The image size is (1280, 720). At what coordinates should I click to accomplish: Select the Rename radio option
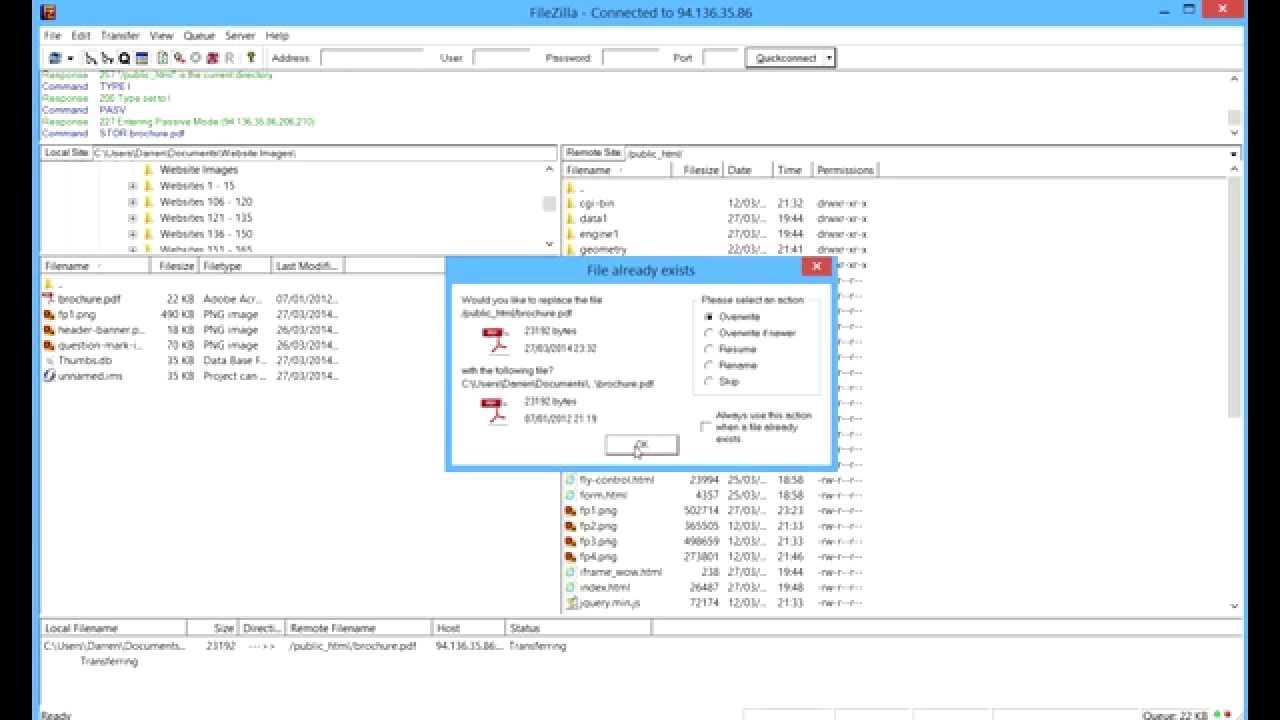(x=710, y=365)
